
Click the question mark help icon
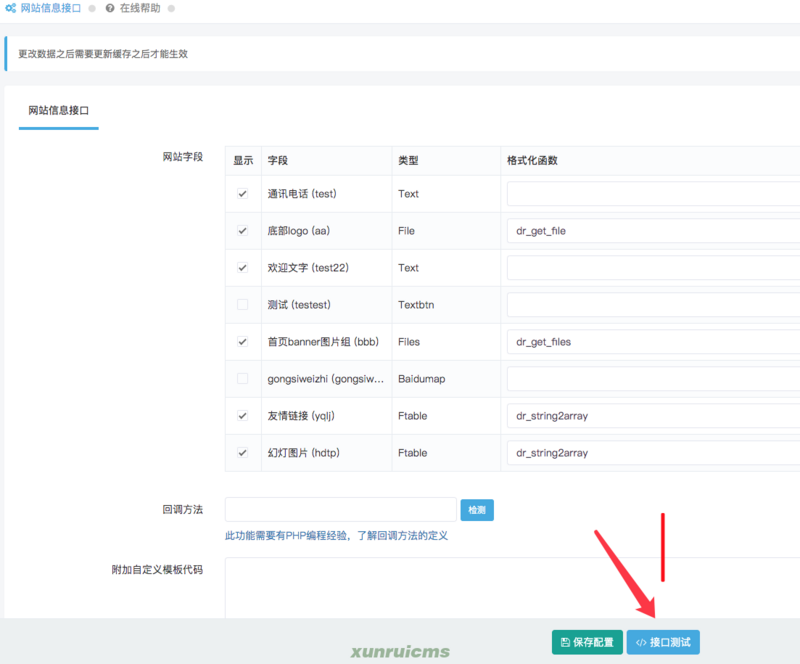(x=110, y=8)
